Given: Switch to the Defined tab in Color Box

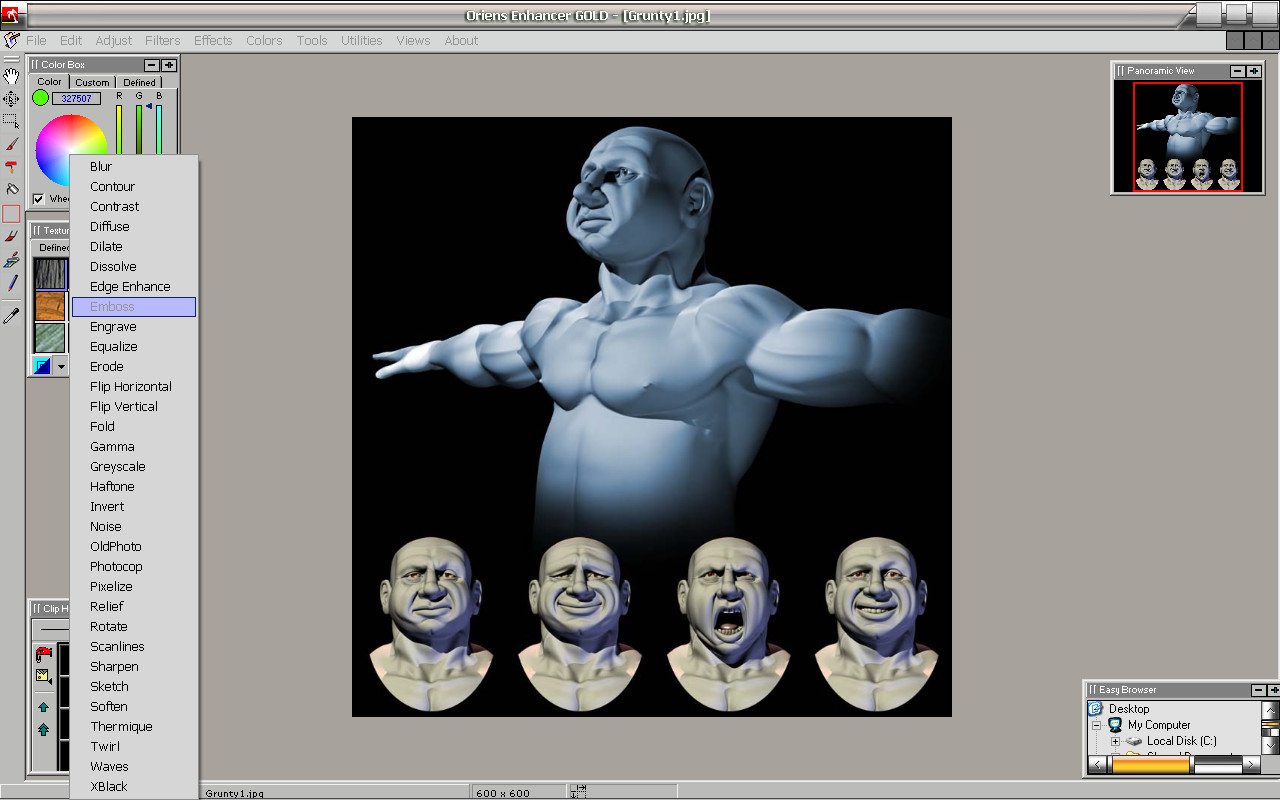Looking at the screenshot, I should click(139, 83).
